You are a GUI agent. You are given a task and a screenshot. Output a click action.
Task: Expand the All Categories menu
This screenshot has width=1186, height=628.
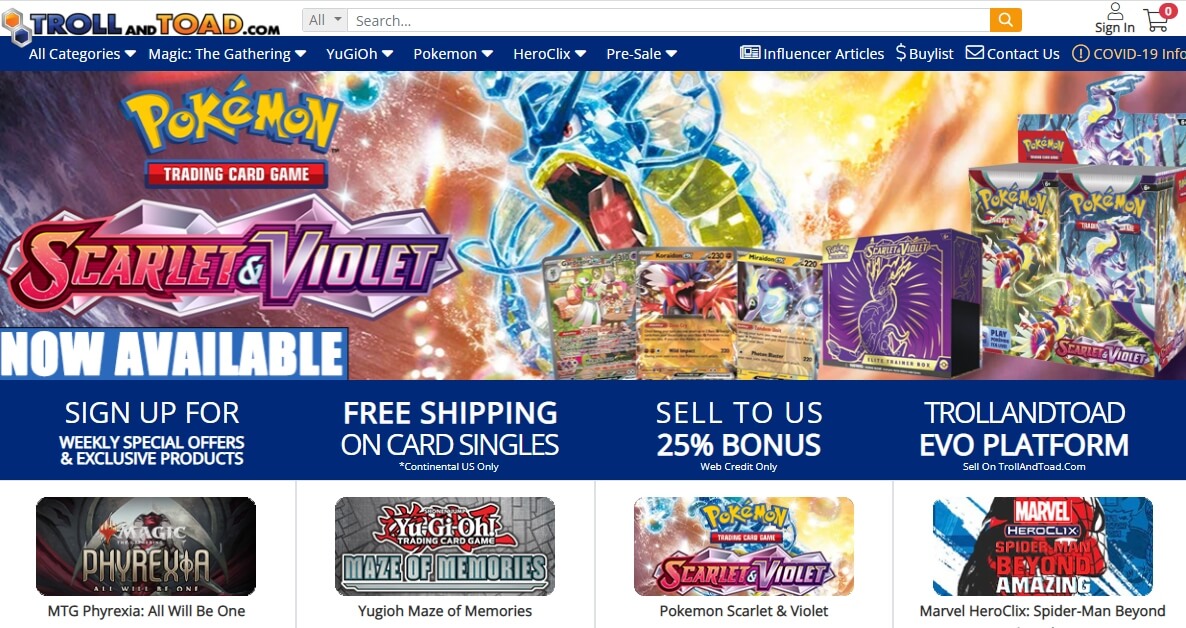(x=82, y=54)
